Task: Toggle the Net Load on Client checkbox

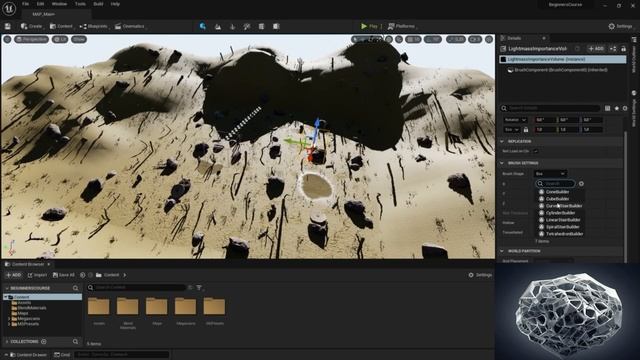Action: pyautogui.click(x=536, y=151)
